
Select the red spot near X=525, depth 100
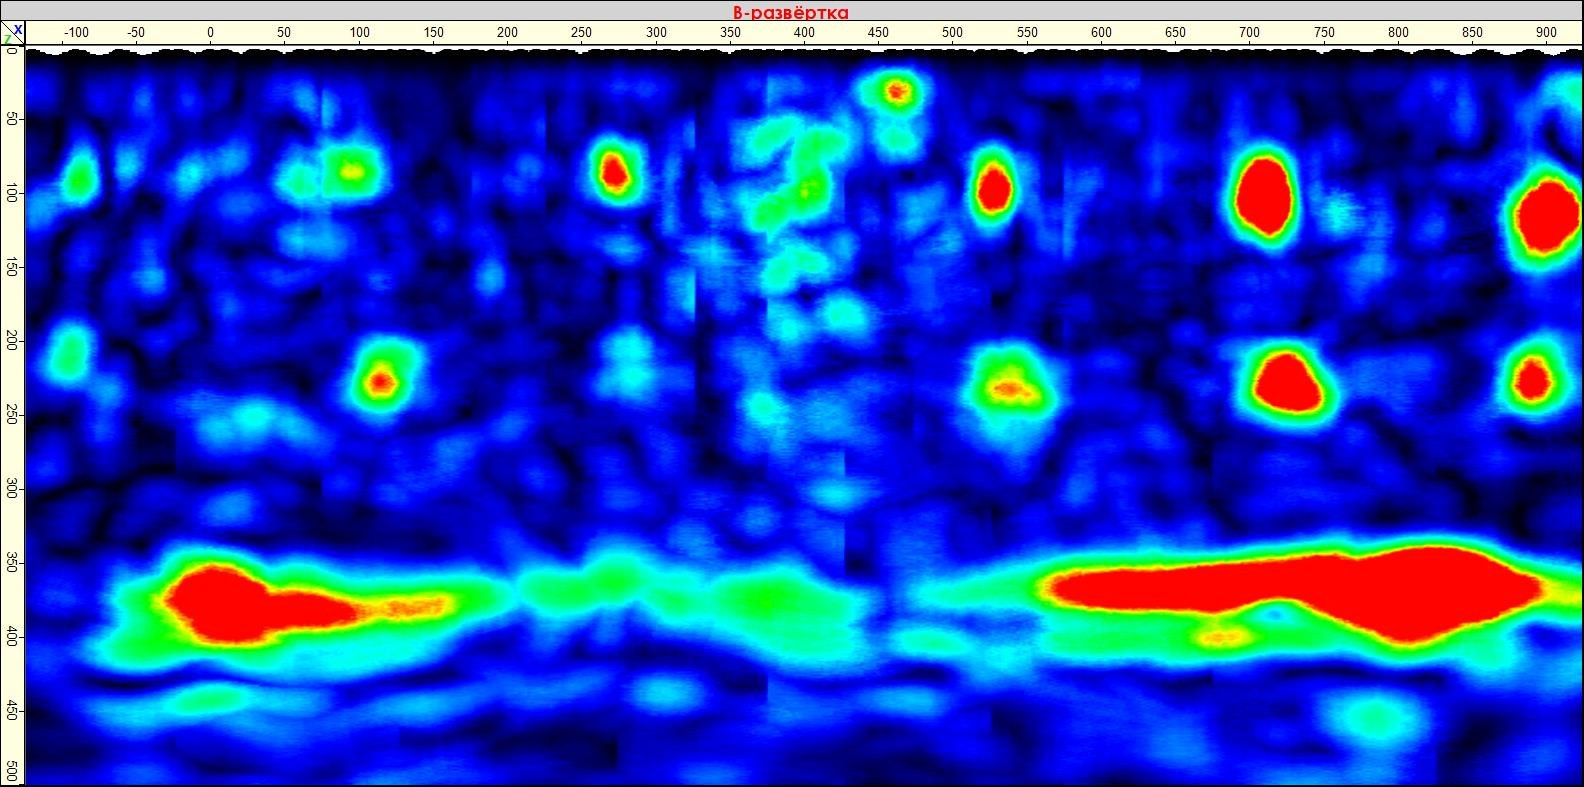pyautogui.click(x=993, y=189)
